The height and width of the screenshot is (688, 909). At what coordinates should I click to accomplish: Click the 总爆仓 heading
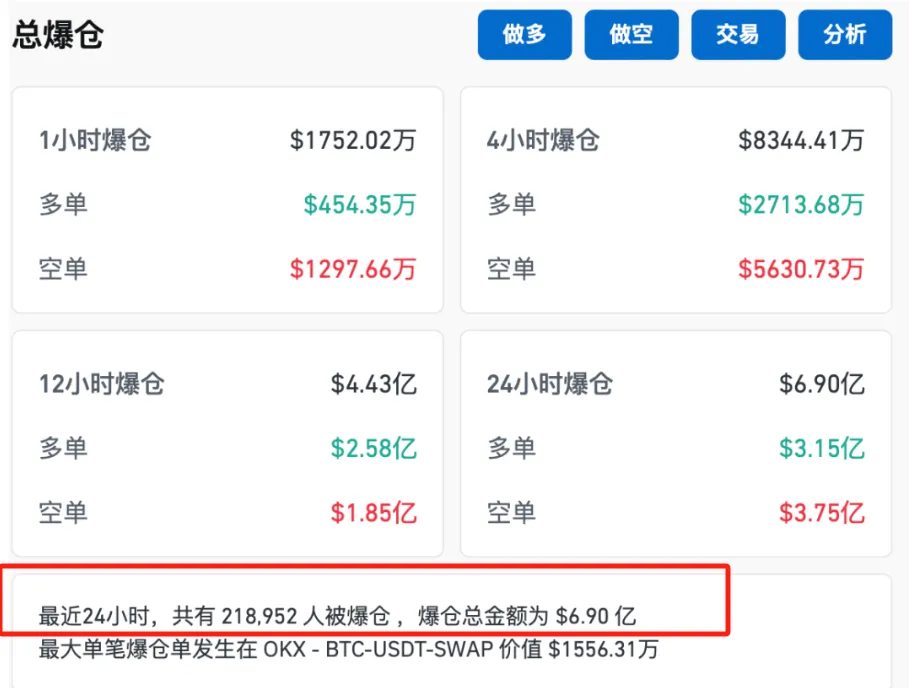point(58,36)
